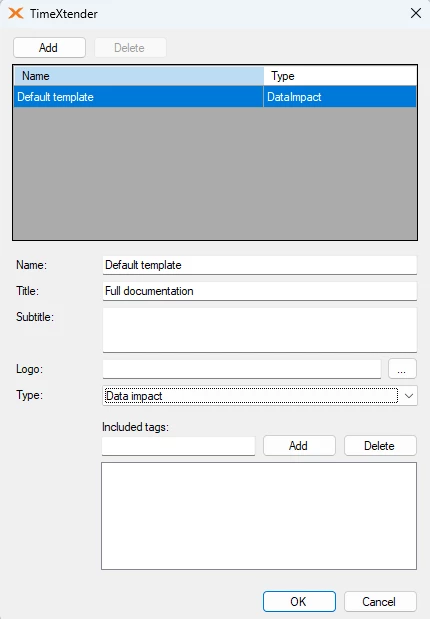Click the disabled Delete template button

click(130, 48)
